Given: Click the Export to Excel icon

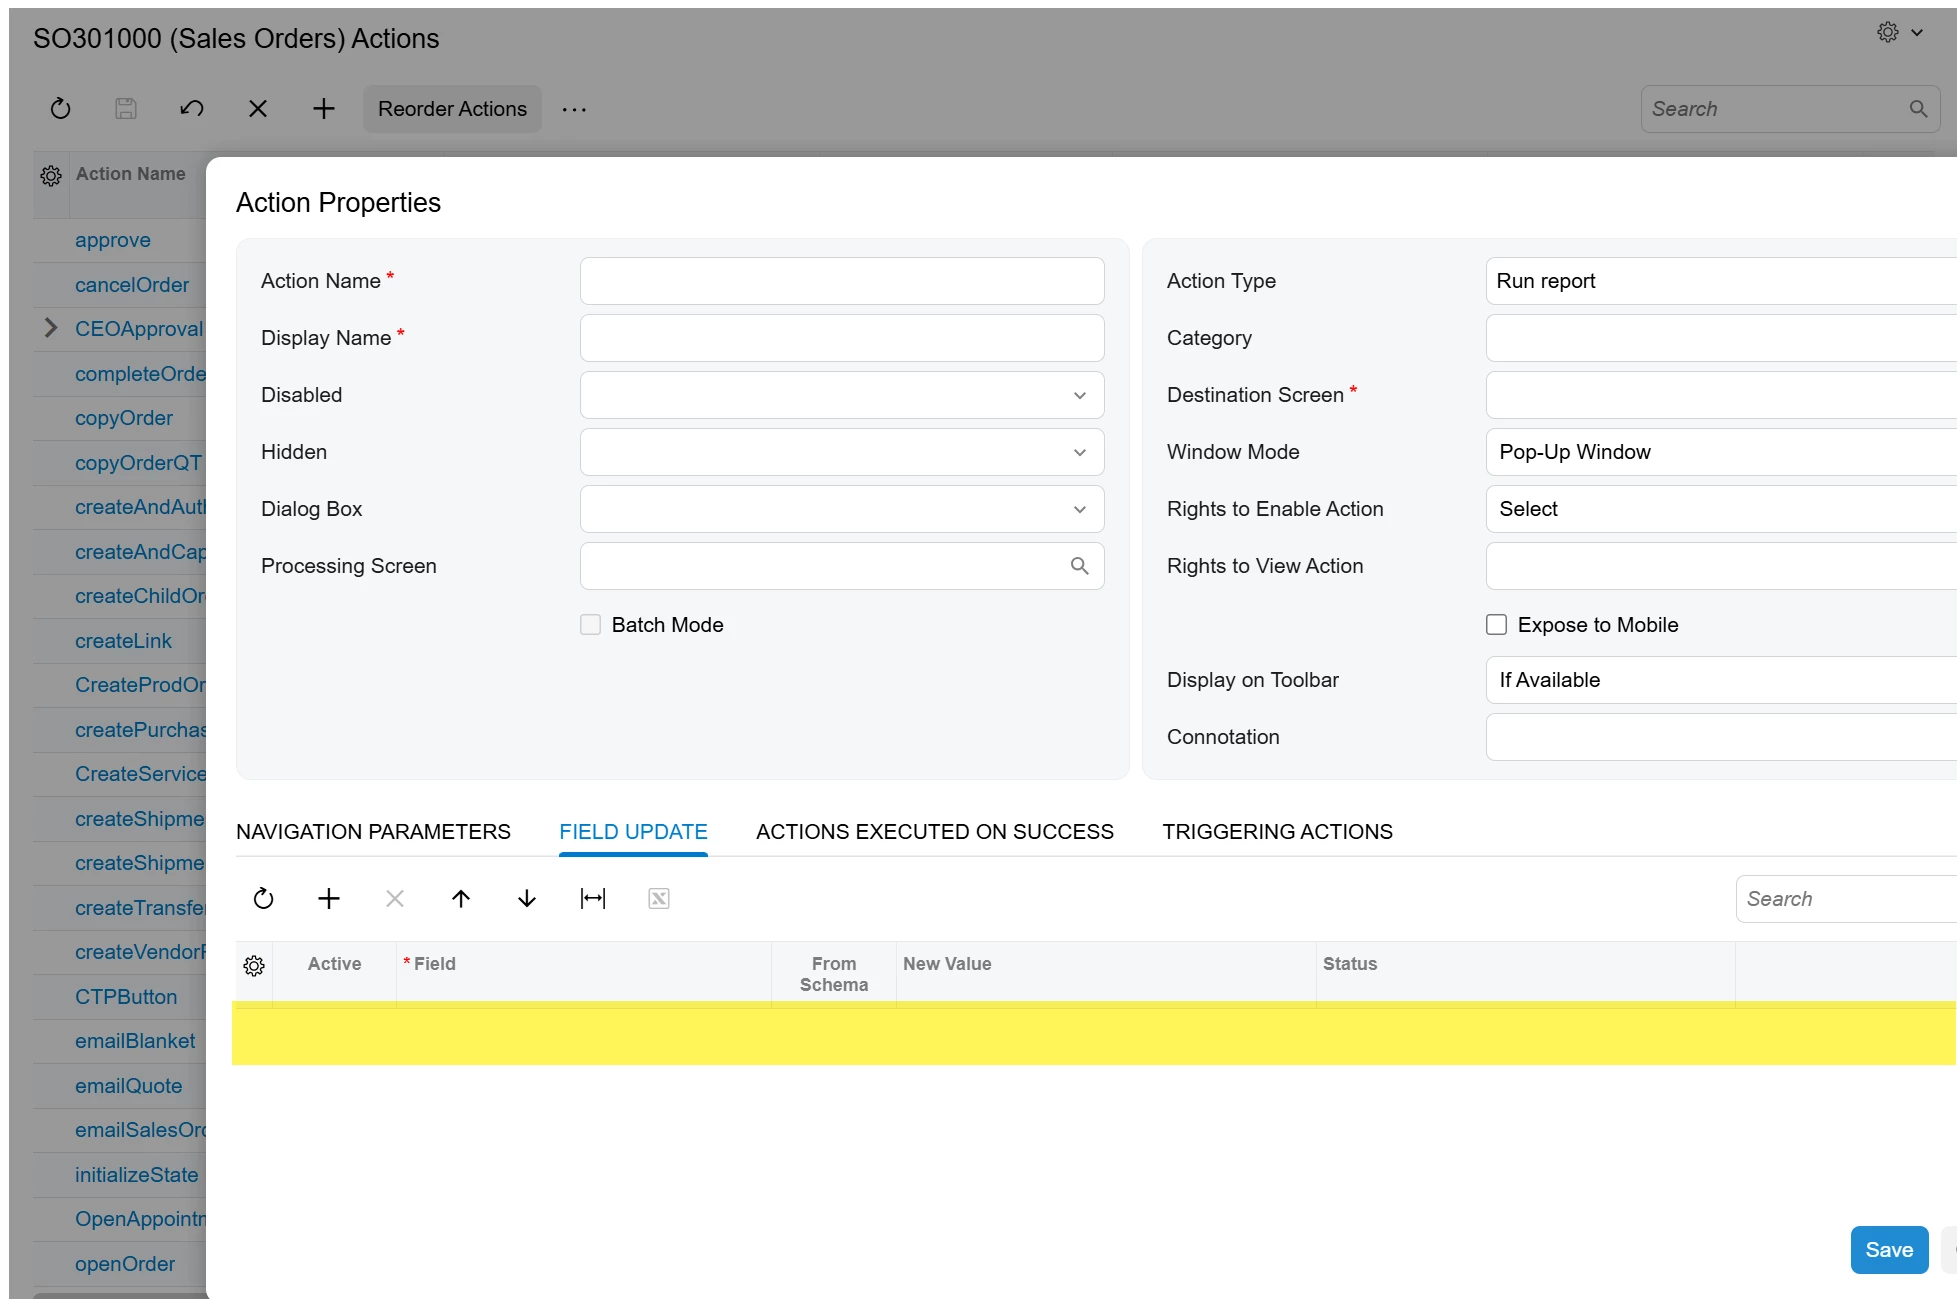Looking at the screenshot, I should [x=659, y=899].
